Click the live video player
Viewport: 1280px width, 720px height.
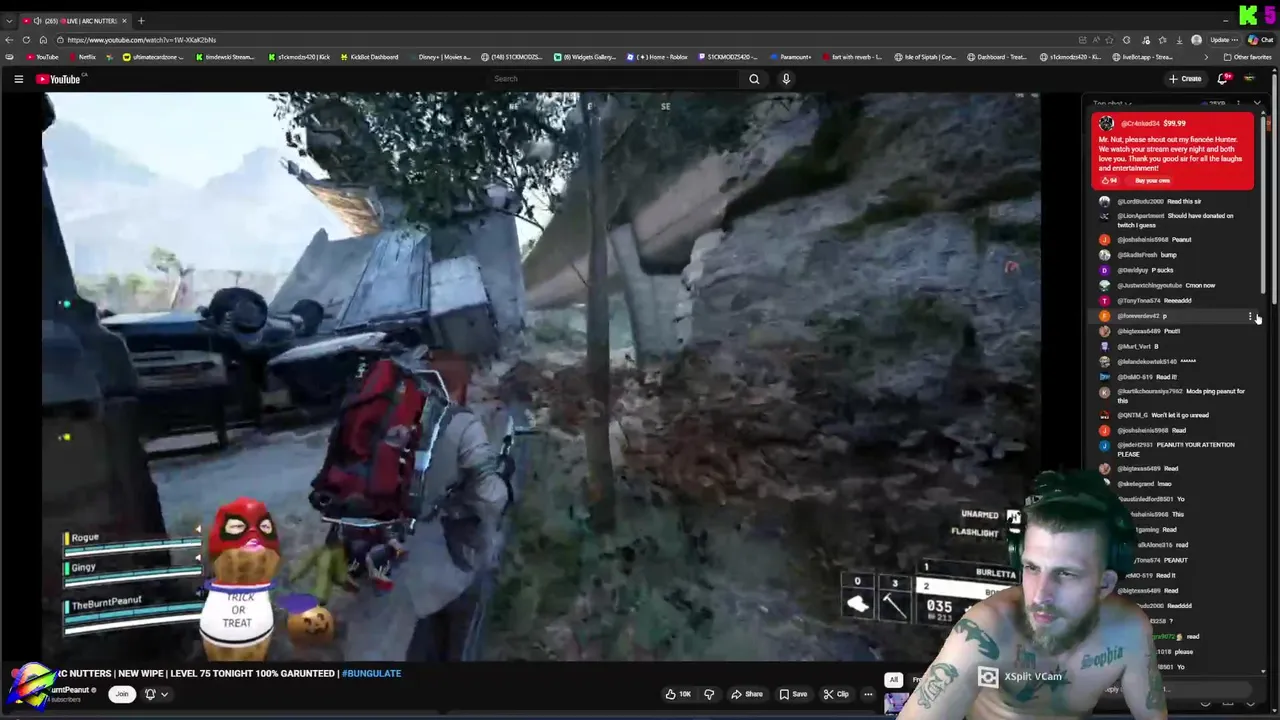tap(540, 376)
